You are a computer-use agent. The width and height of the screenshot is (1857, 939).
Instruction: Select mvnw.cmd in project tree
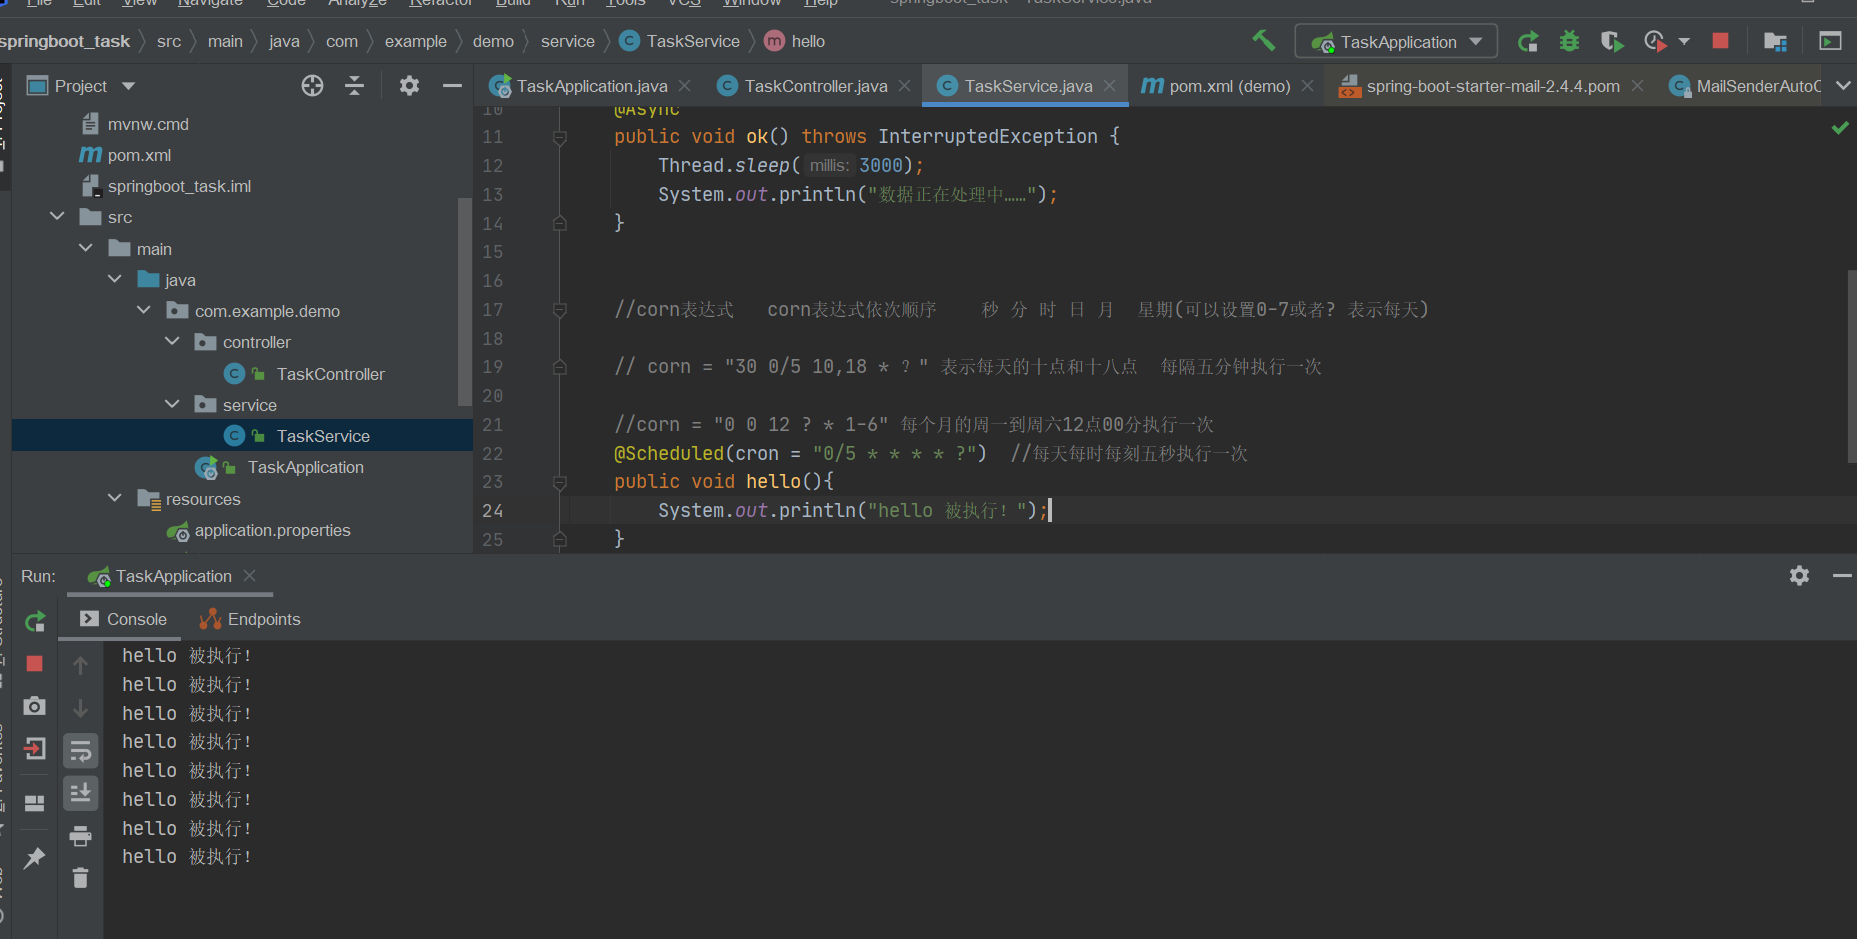pyautogui.click(x=148, y=124)
